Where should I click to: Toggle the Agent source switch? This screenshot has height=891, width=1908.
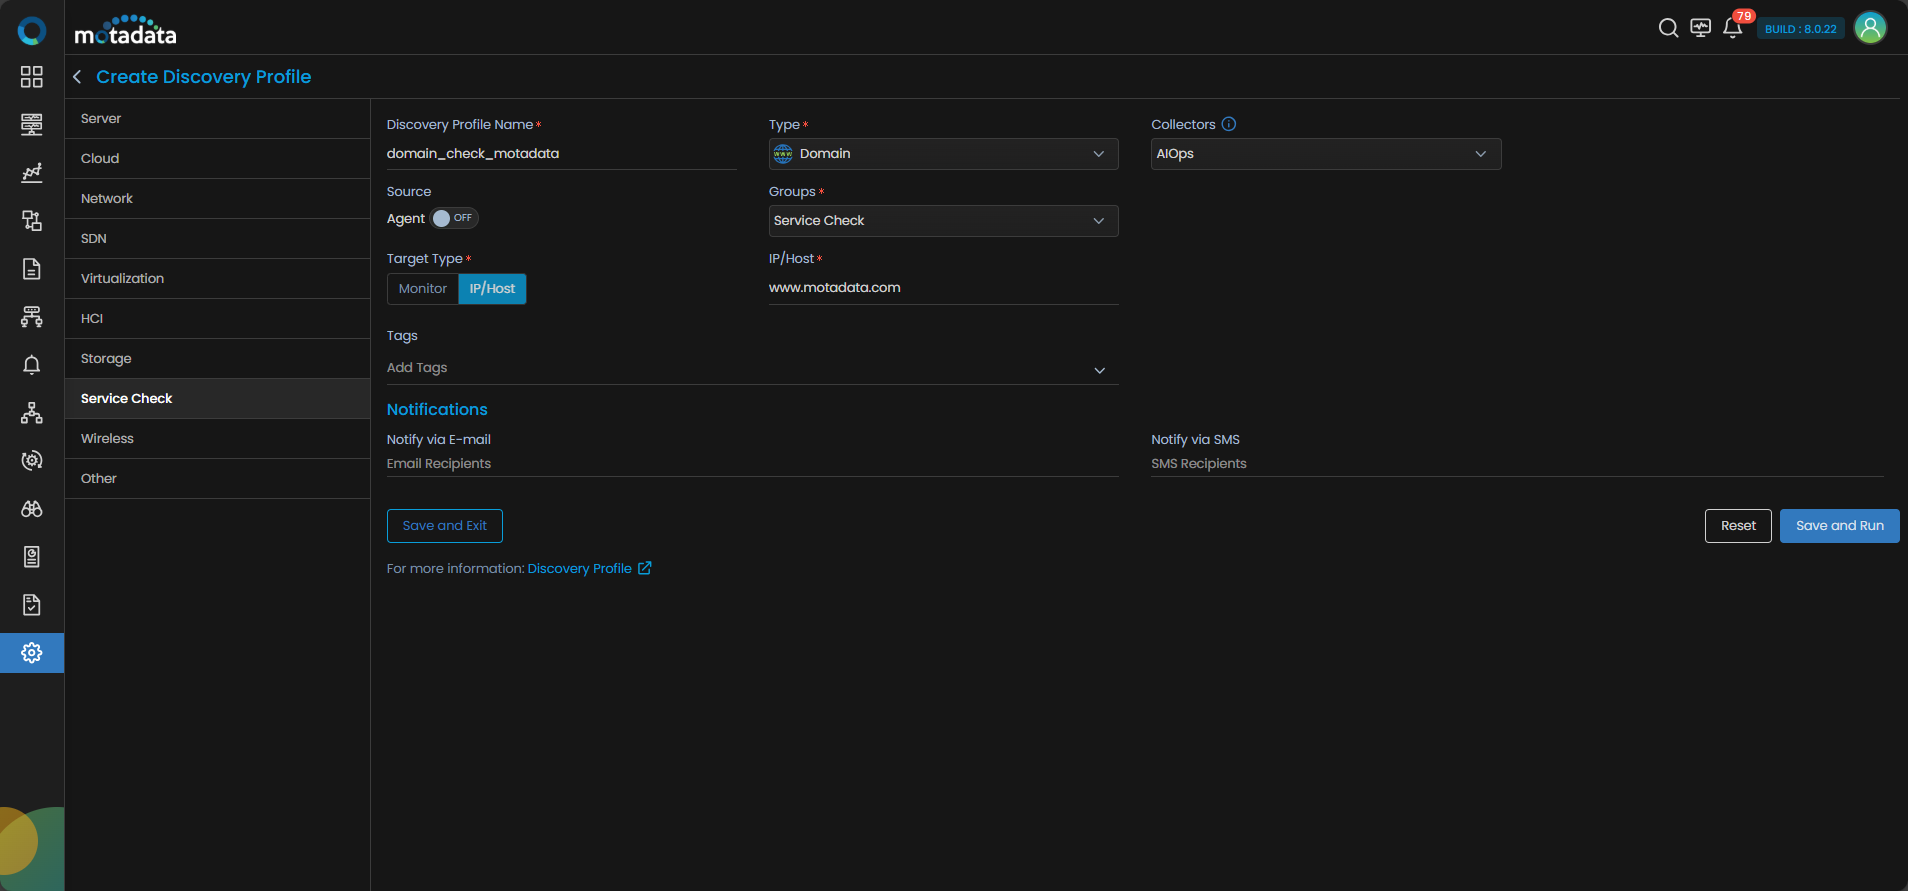tap(454, 218)
